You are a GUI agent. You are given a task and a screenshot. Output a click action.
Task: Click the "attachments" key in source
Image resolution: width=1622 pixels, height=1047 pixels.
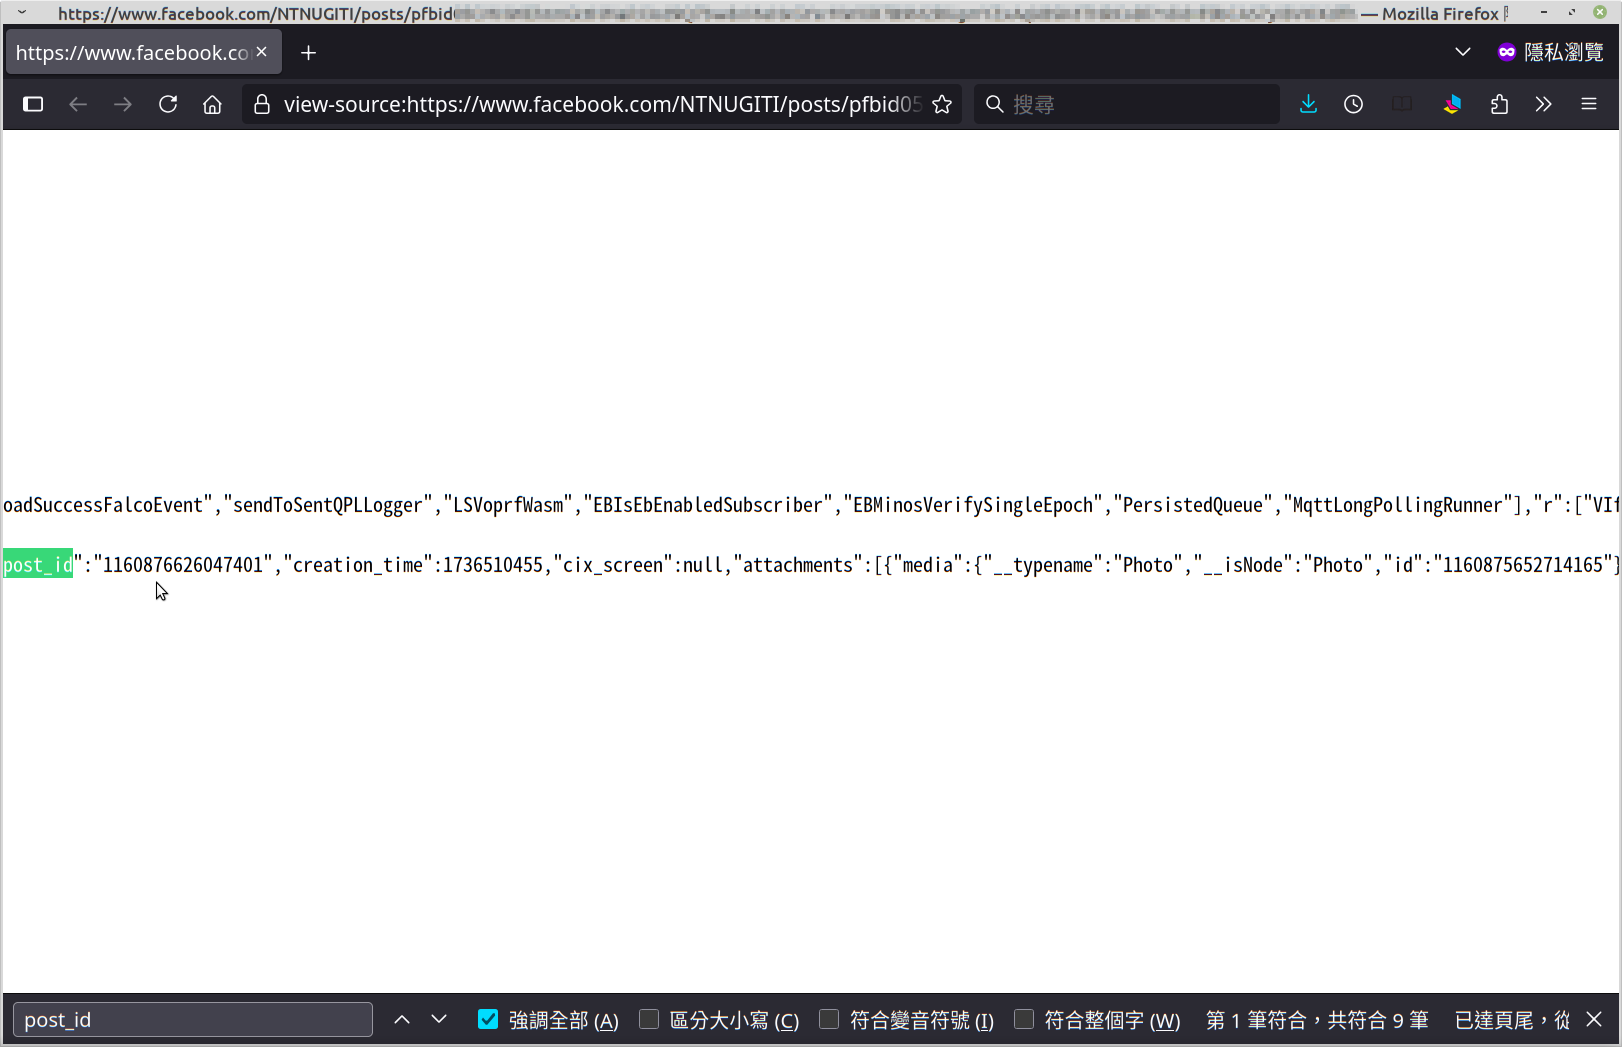coord(798,565)
